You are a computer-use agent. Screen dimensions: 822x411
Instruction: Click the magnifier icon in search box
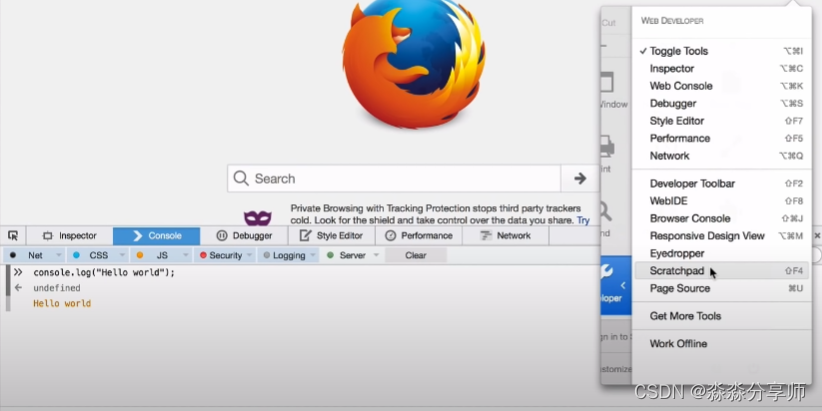[x=241, y=178]
